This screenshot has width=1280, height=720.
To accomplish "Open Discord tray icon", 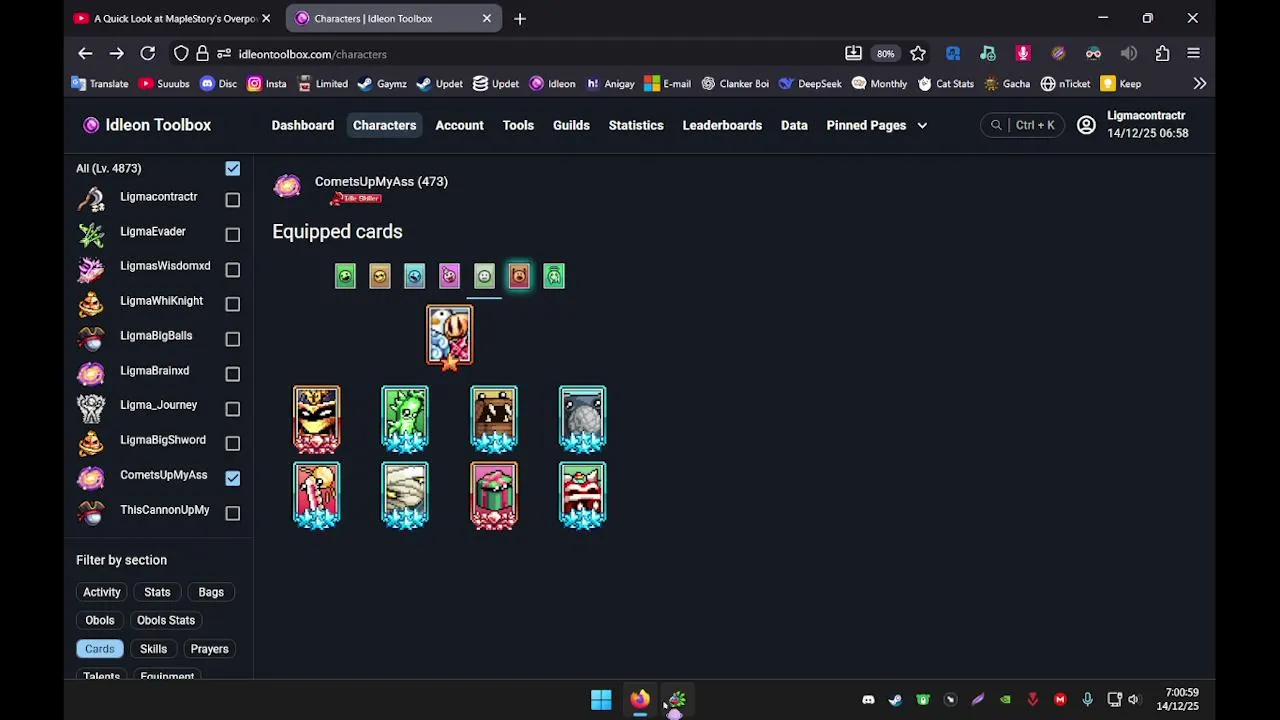I will 868,700.
